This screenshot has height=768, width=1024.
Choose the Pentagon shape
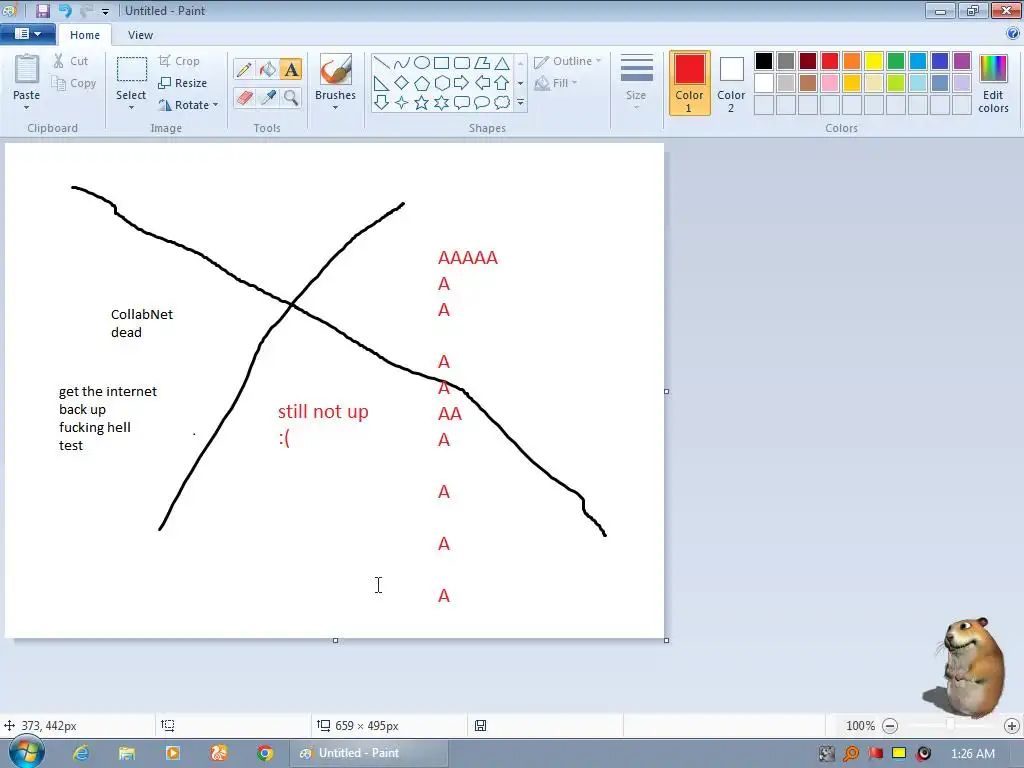[x=422, y=83]
